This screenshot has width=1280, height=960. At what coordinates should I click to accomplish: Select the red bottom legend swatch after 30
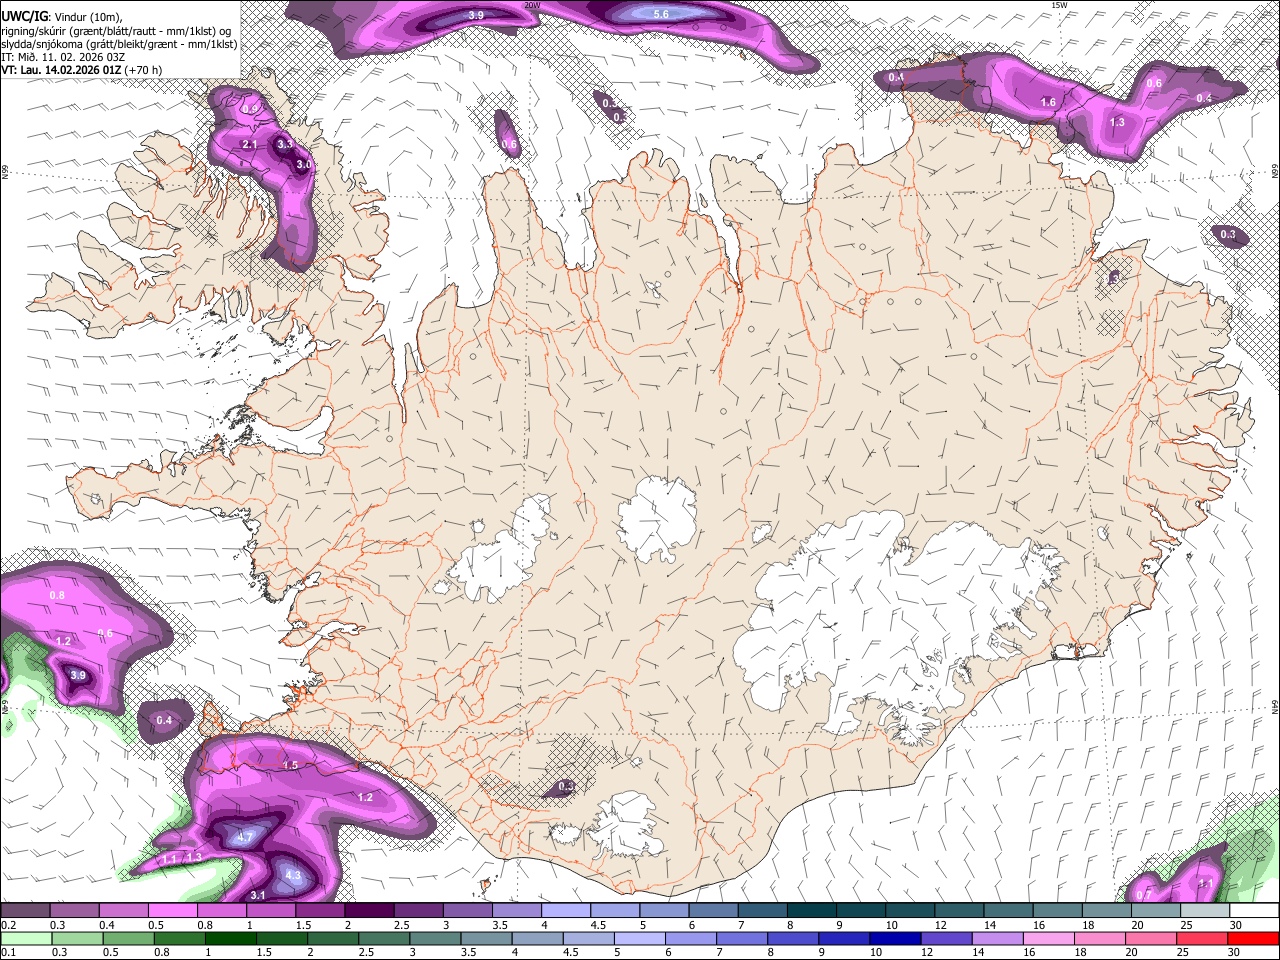1254,938
